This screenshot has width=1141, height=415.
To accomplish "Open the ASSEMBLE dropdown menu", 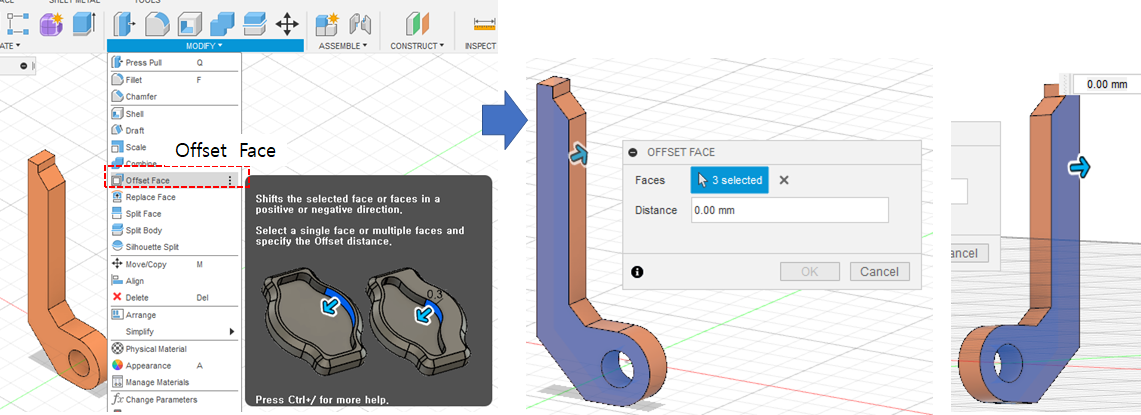I will coord(343,45).
